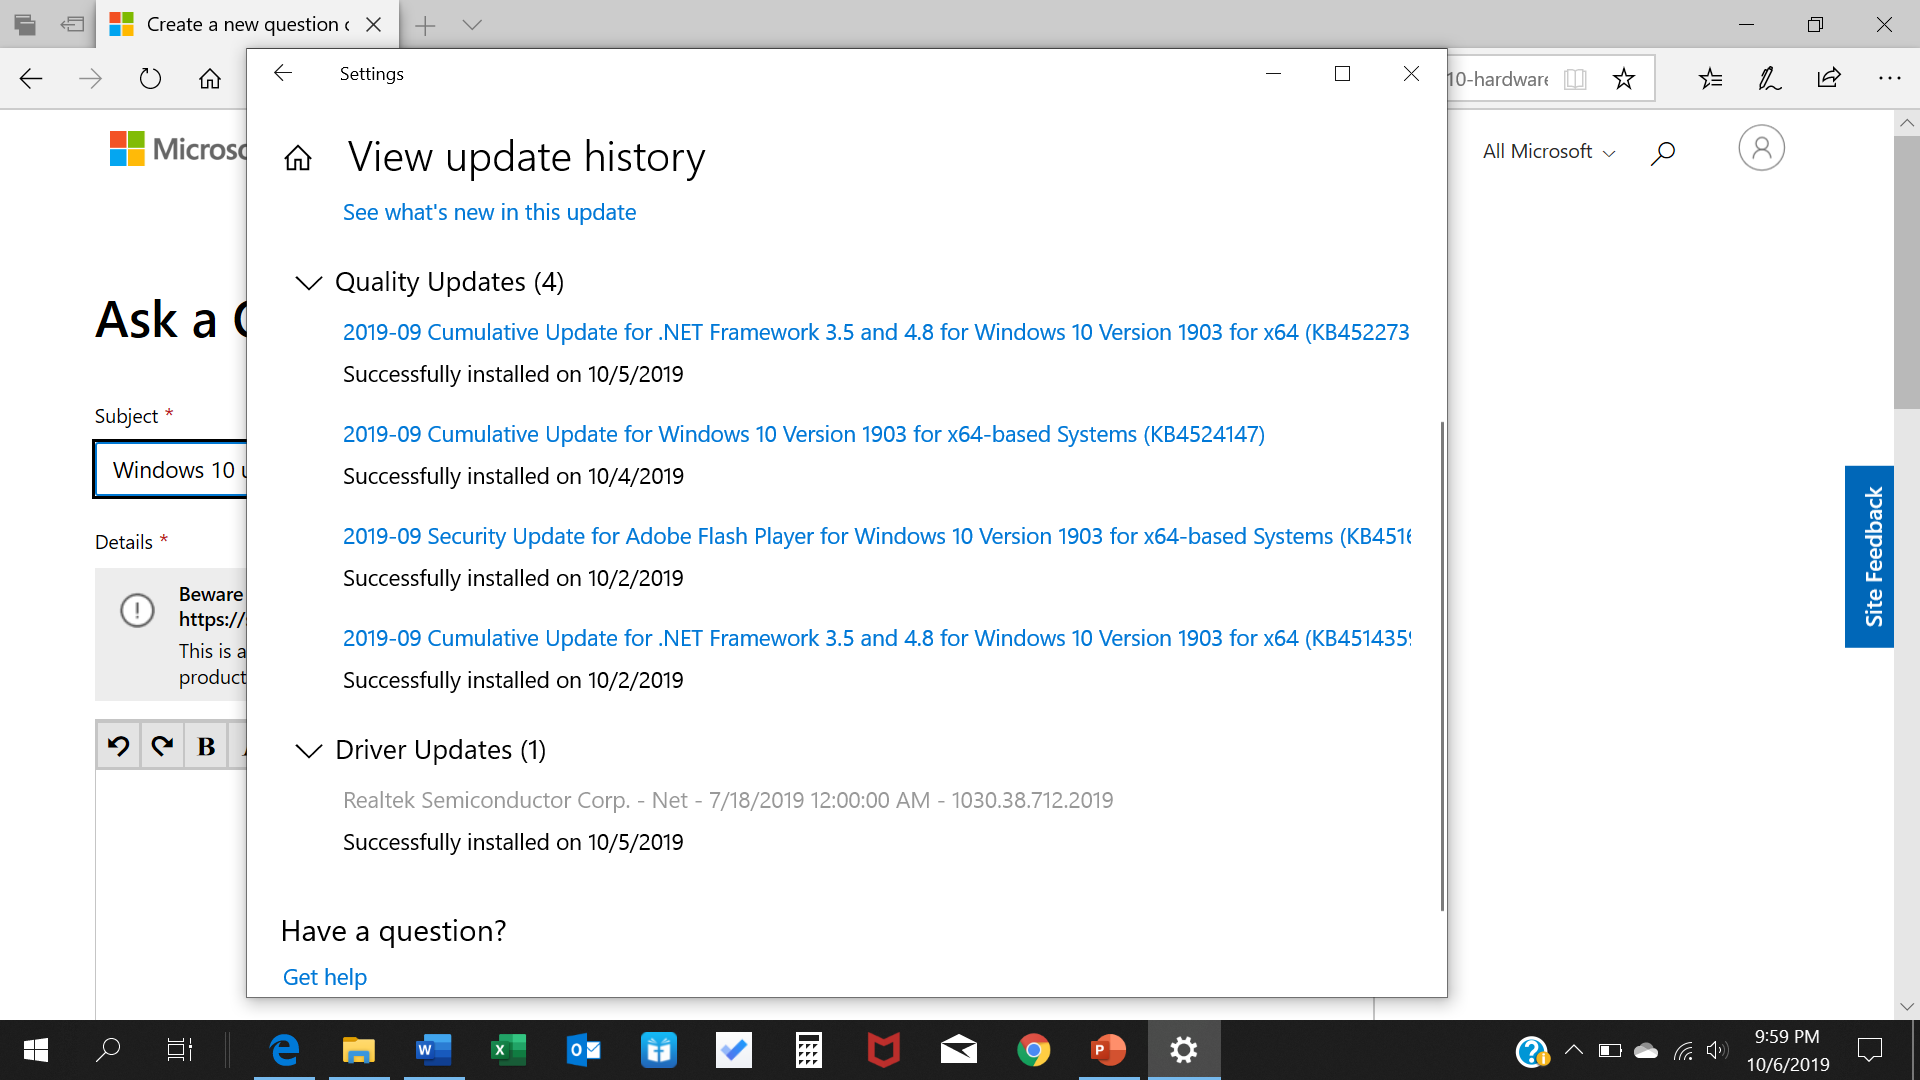Add notes with pen icon
The image size is (1920, 1080).
[x=1770, y=79]
